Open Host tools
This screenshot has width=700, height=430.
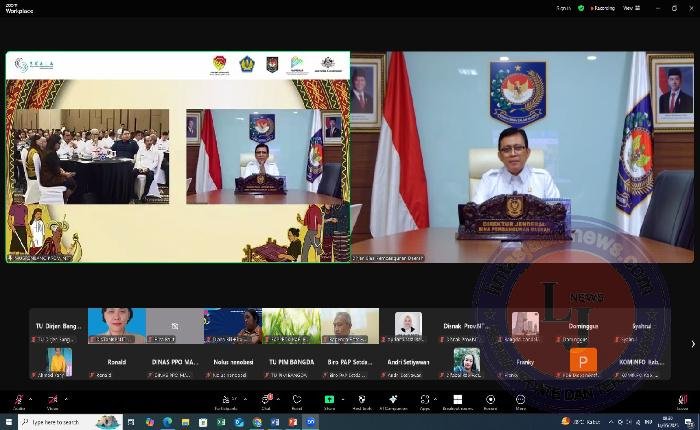[362, 400]
